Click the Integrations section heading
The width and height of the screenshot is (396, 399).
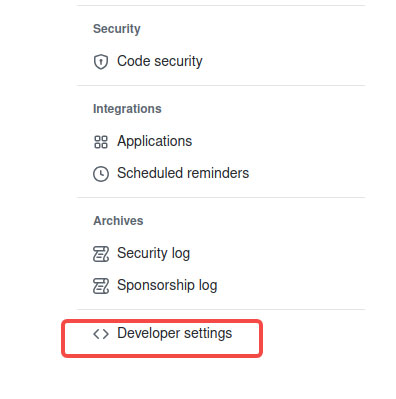coord(127,109)
